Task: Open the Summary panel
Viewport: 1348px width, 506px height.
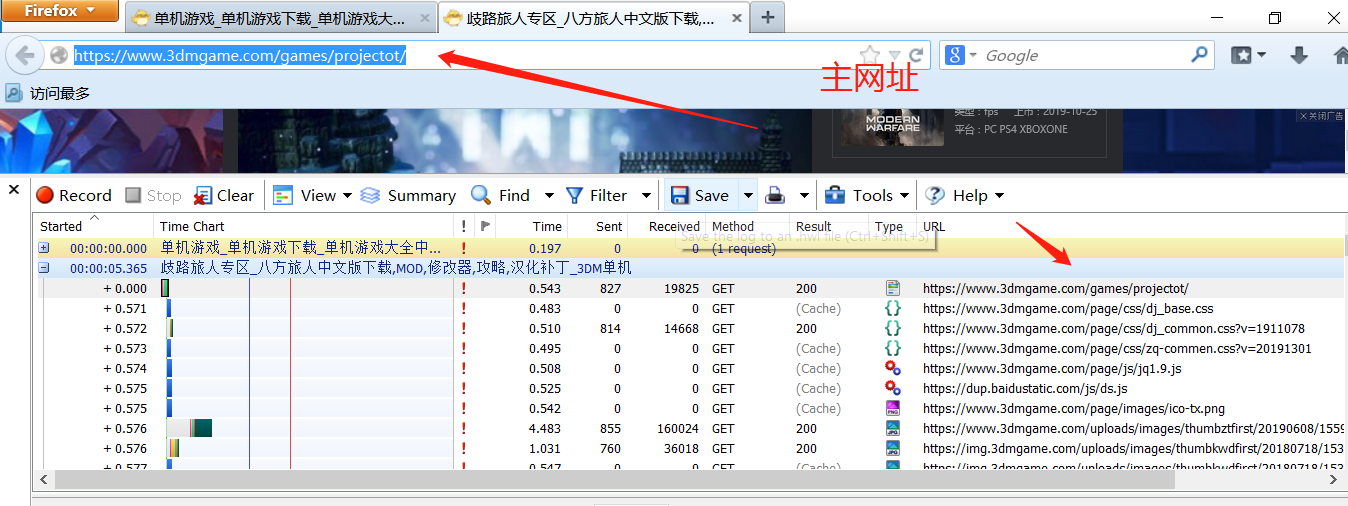Action: click(x=408, y=195)
